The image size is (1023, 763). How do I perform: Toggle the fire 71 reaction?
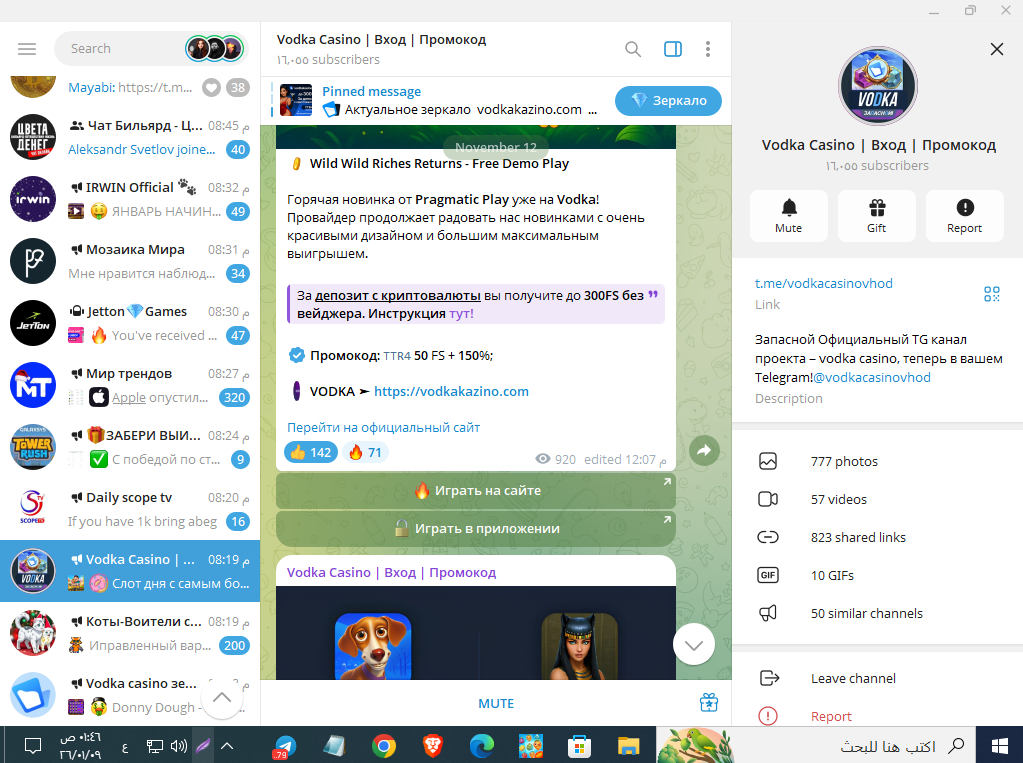(x=366, y=452)
